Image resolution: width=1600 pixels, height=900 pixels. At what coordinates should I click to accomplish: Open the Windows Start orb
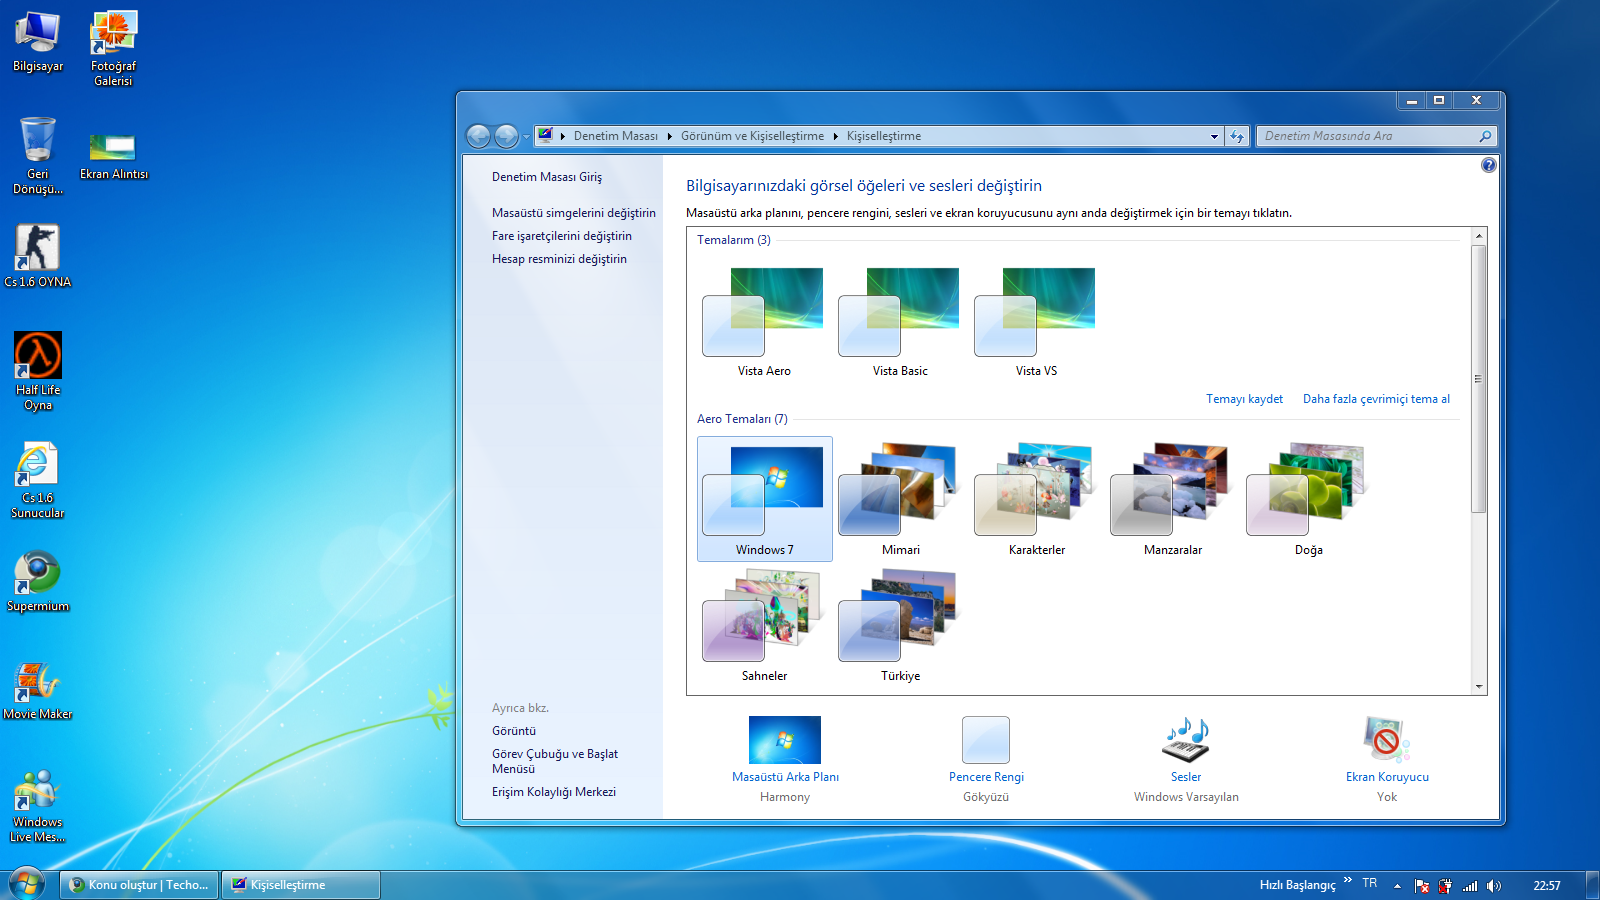coord(27,884)
